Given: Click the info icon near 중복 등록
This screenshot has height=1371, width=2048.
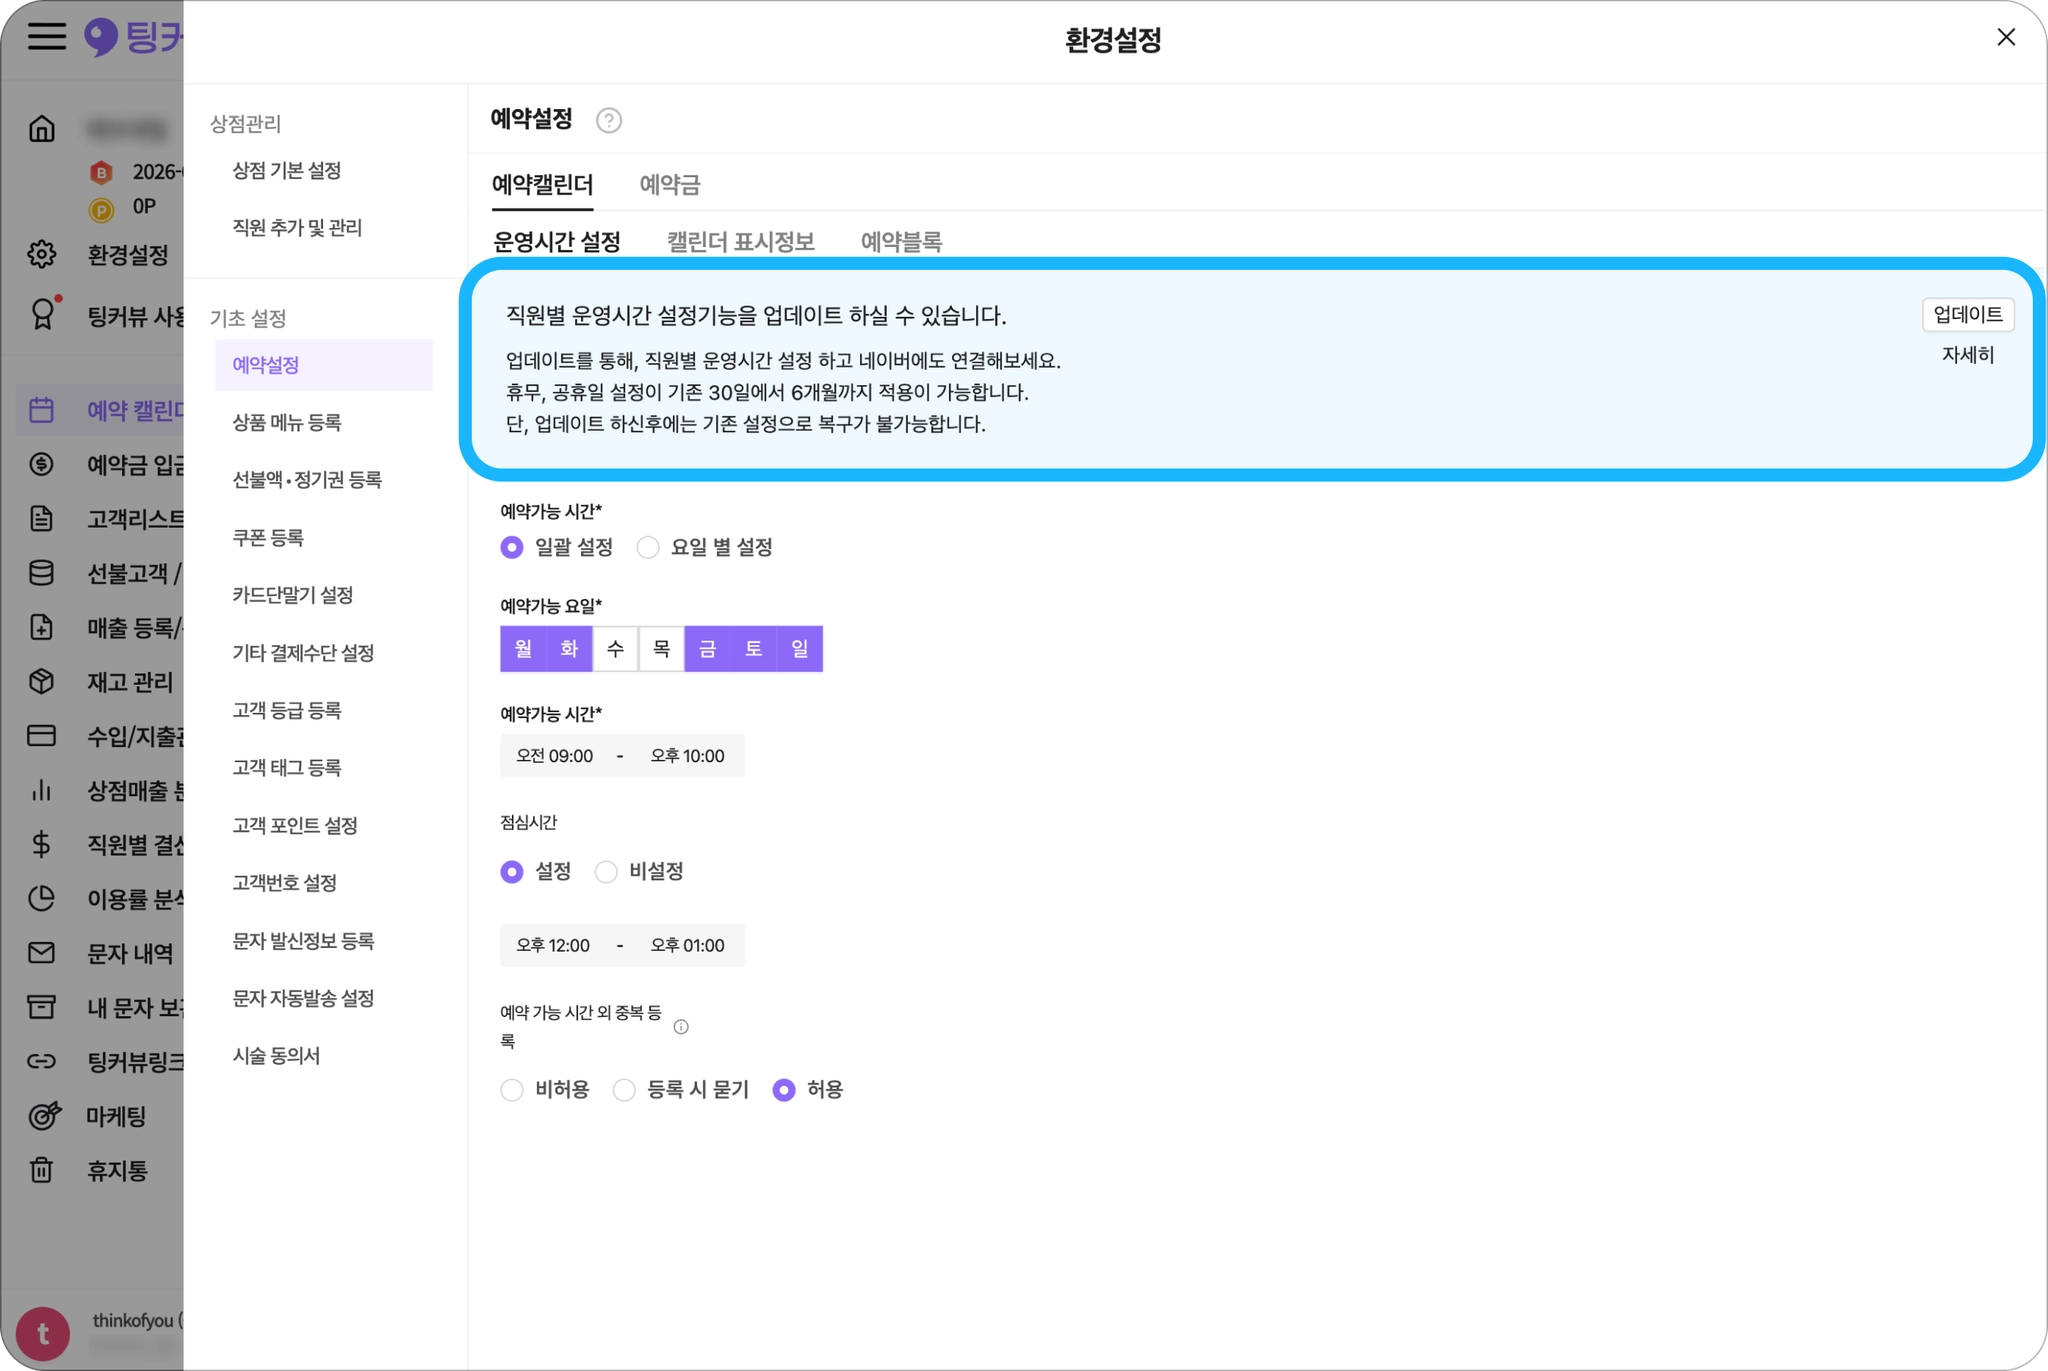Looking at the screenshot, I should click(681, 1027).
